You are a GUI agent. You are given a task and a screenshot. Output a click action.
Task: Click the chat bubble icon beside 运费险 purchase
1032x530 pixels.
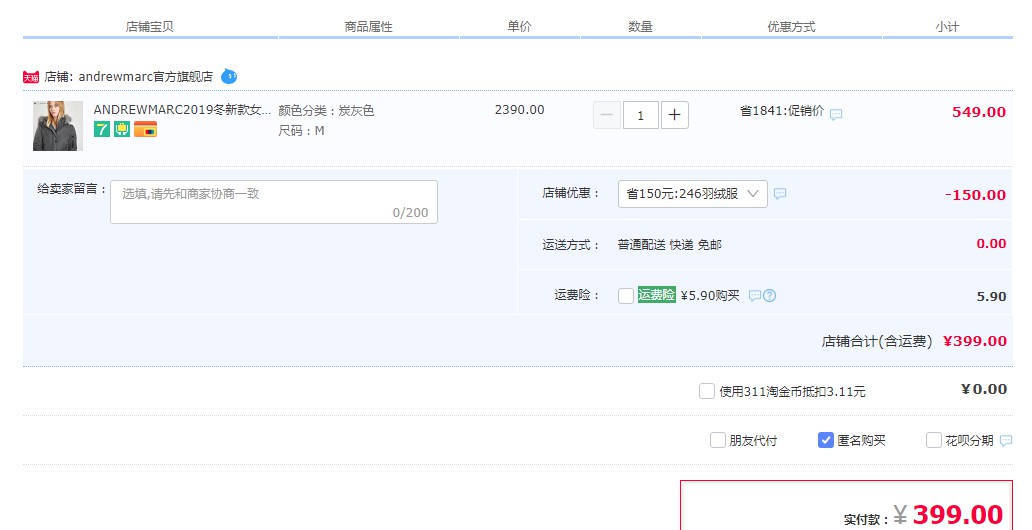755,296
